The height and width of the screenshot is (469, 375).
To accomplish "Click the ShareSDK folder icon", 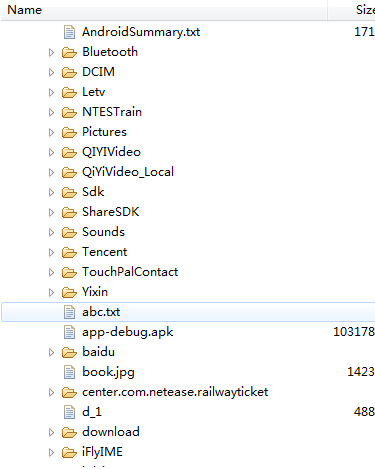I will pos(69,212).
